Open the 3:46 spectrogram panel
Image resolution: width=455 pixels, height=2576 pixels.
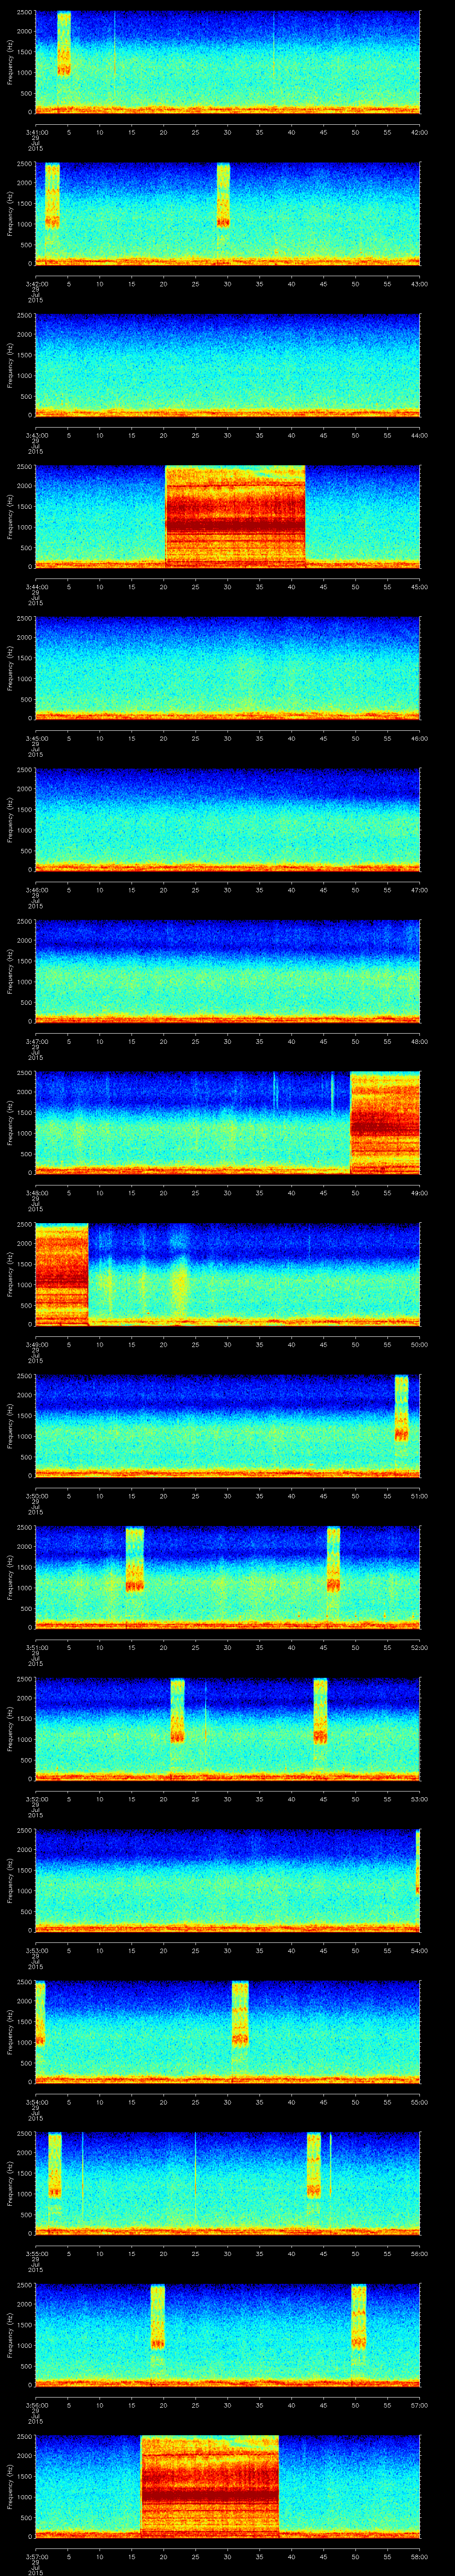(227, 819)
